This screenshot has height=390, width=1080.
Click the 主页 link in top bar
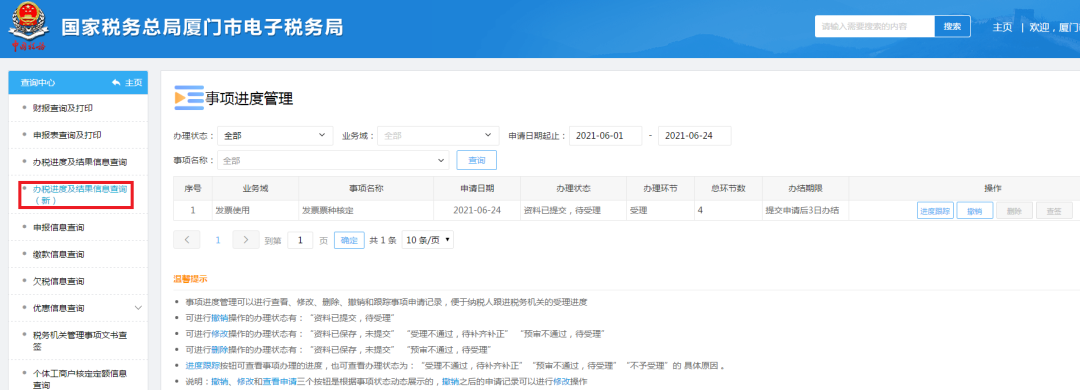coord(1002,27)
